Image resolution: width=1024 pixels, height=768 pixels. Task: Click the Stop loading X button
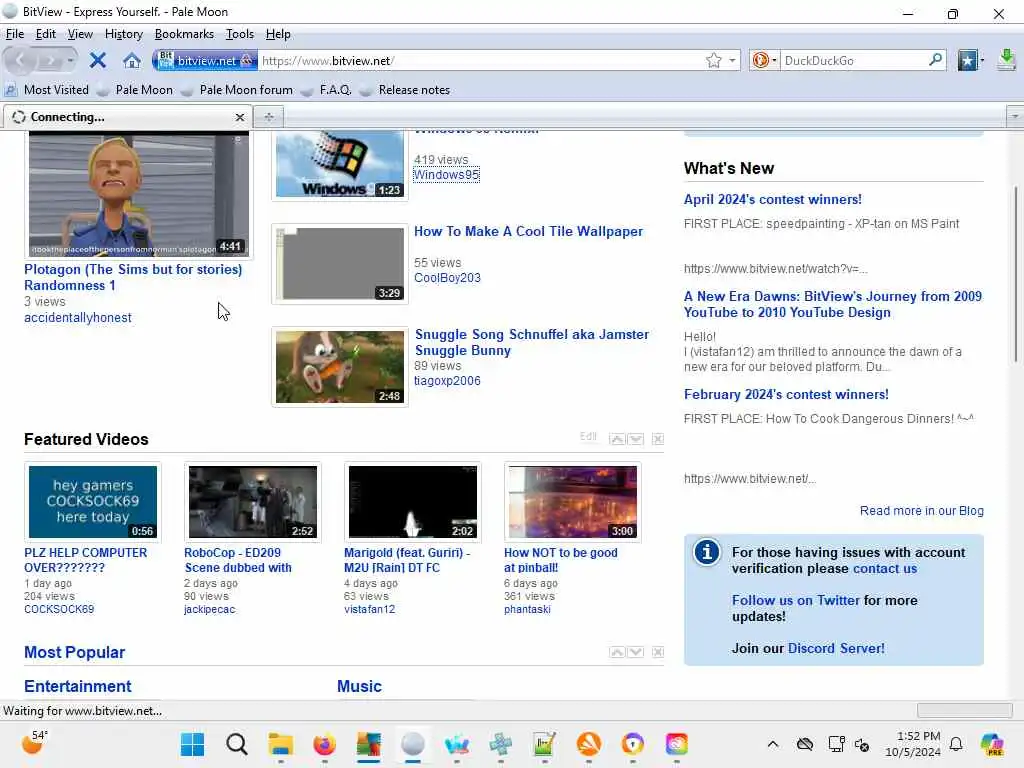(x=97, y=61)
